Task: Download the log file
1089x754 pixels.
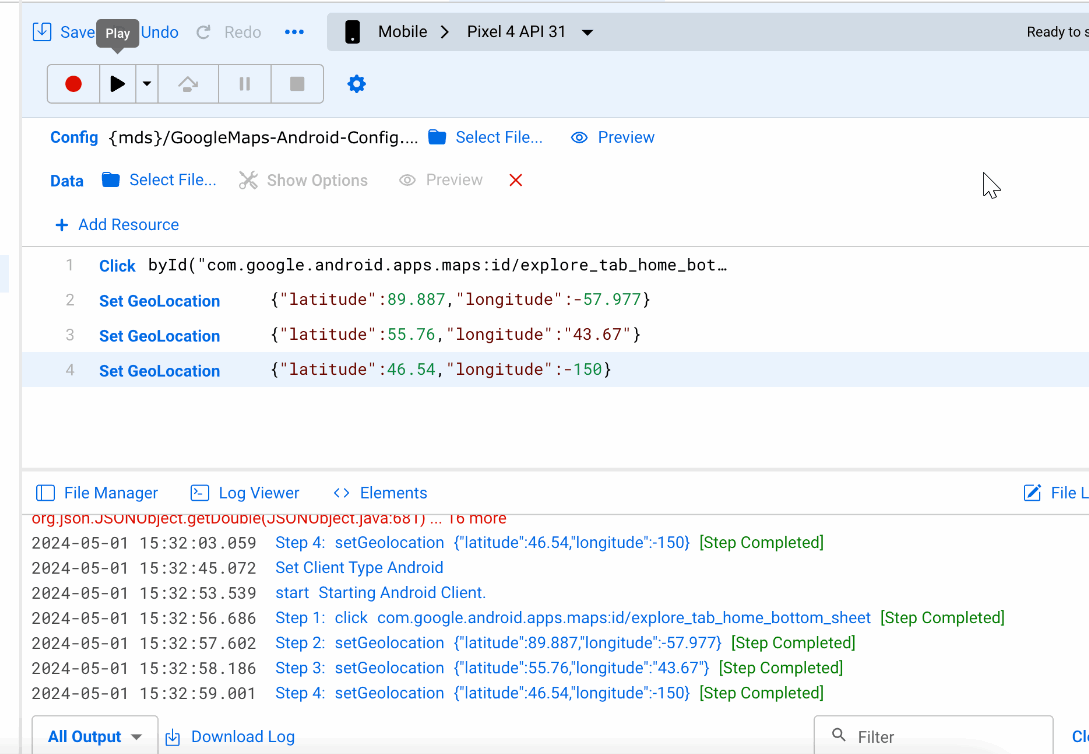Action: pos(230,737)
